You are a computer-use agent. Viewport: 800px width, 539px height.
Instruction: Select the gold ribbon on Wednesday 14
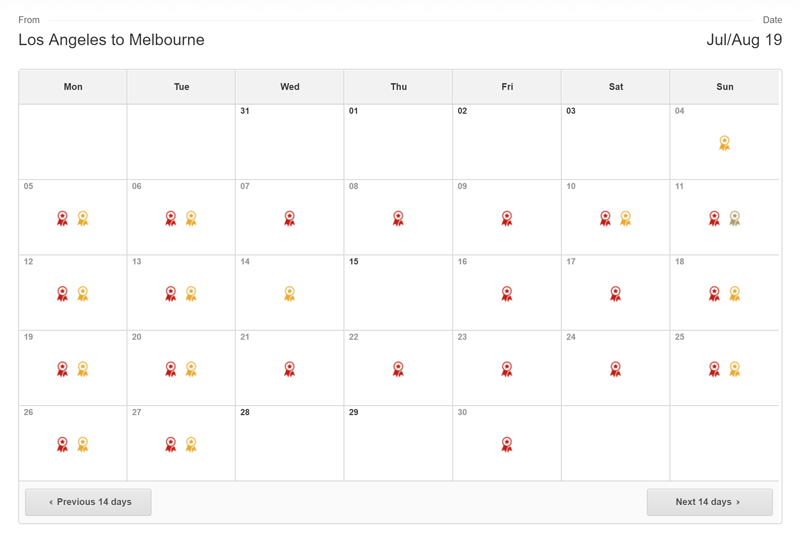(x=289, y=293)
